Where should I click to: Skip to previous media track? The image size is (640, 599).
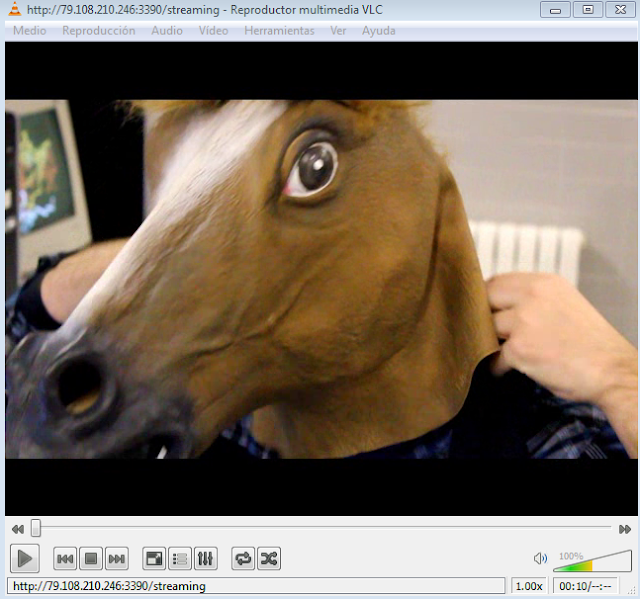[65, 559]
